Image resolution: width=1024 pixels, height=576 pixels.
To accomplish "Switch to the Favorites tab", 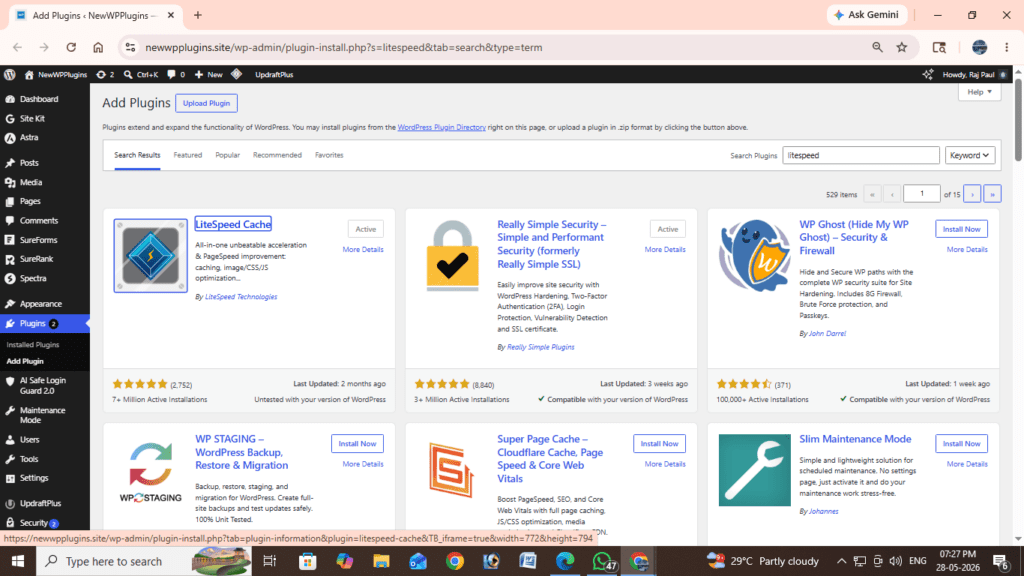I will 329,155.
